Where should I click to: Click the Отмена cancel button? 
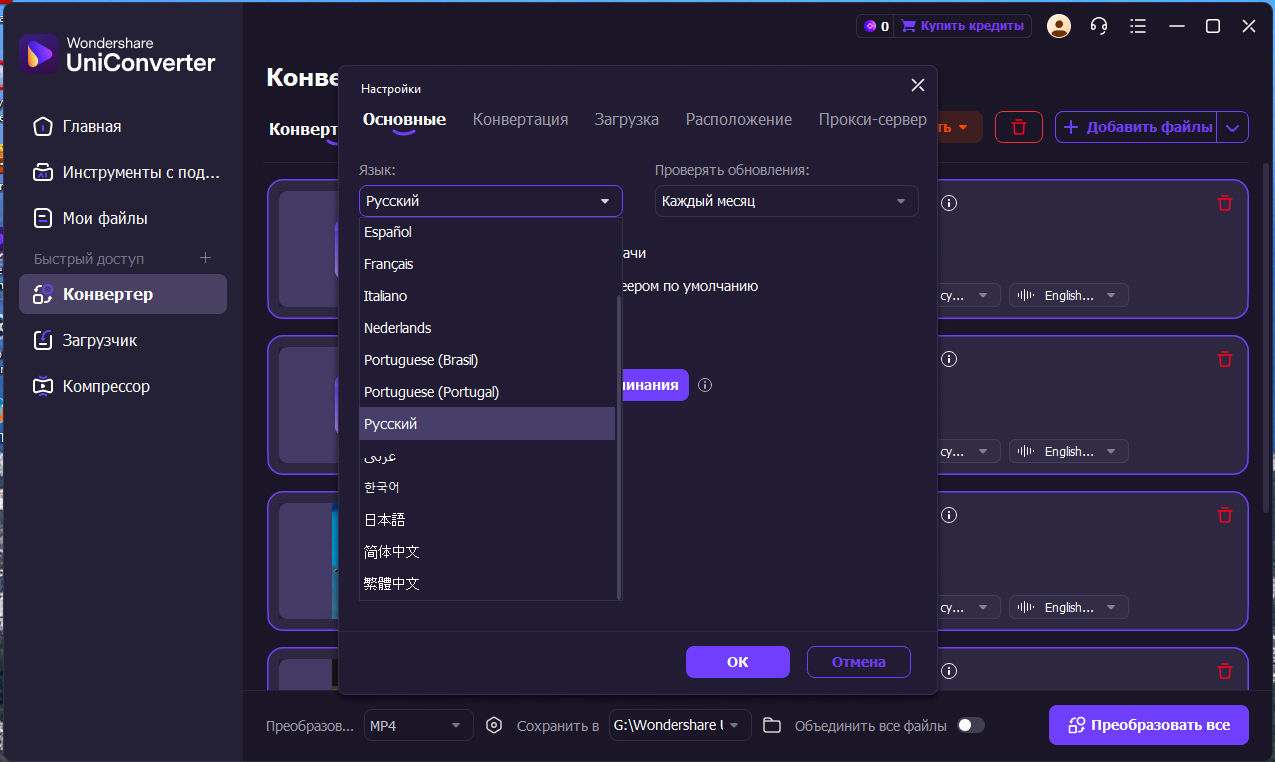858,662
